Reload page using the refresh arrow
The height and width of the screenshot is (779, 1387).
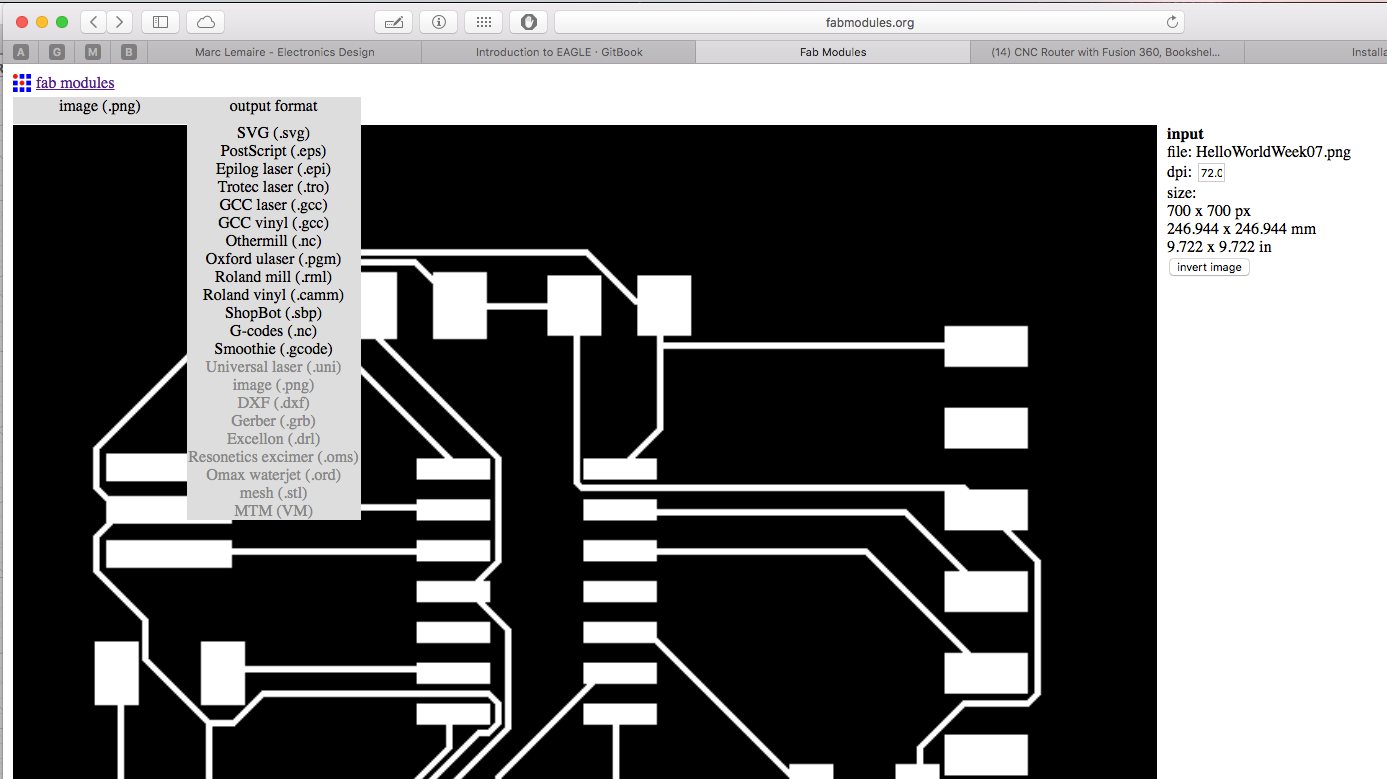point(1172,22)
